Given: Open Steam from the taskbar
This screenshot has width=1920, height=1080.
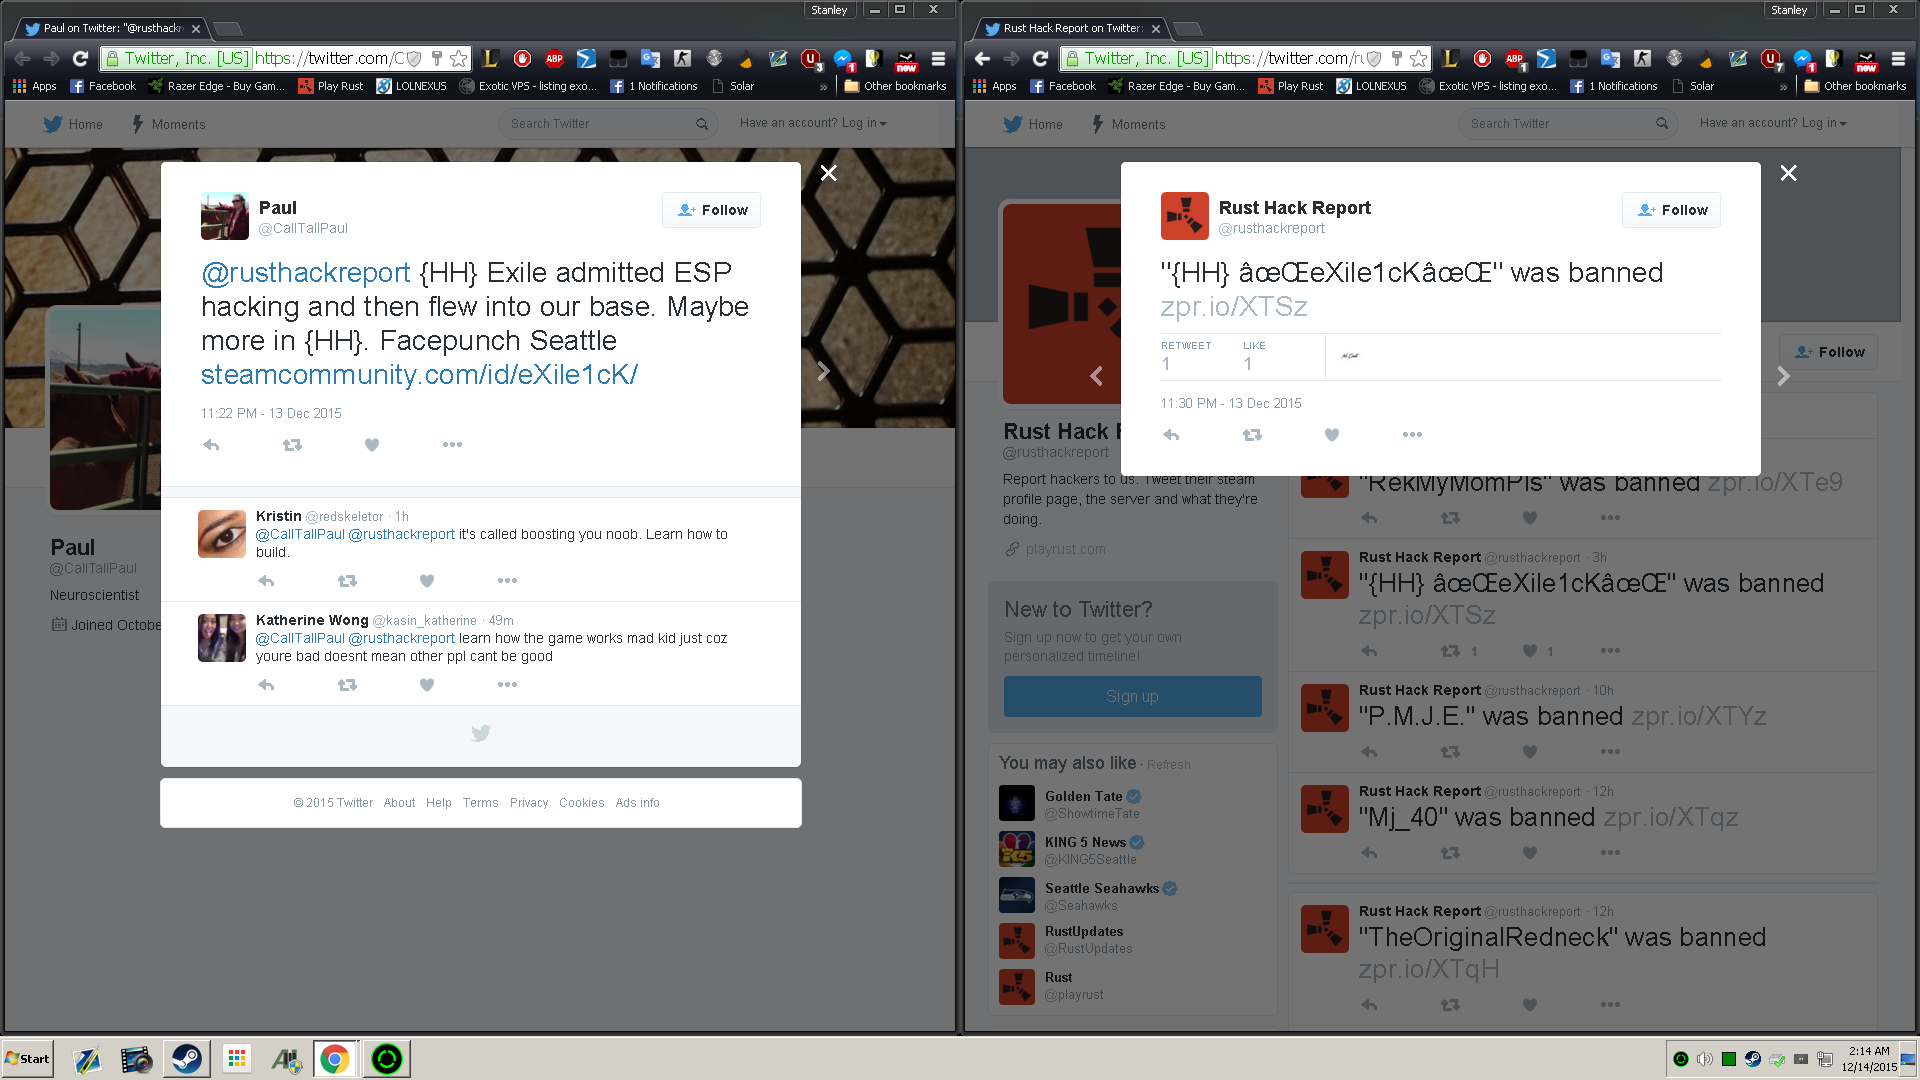Looking at the screenshot, I should [x=186, y=1059].
